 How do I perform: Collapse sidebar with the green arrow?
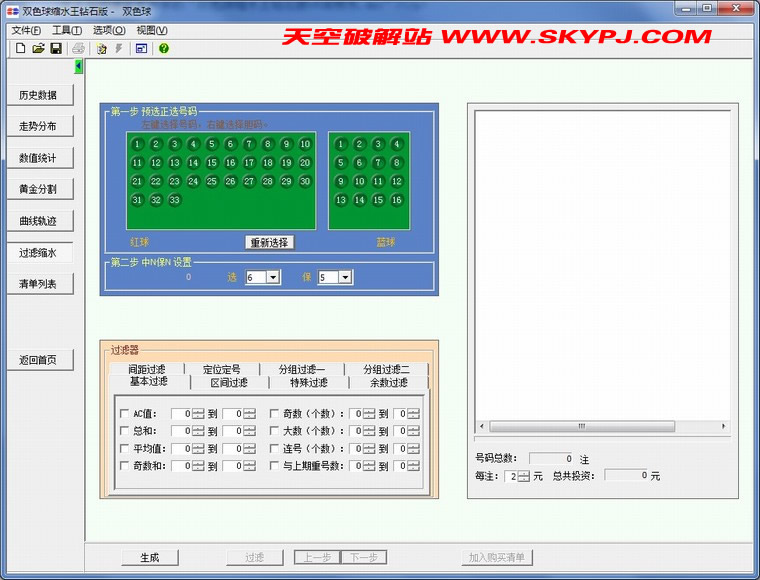(x=79, y=67)
